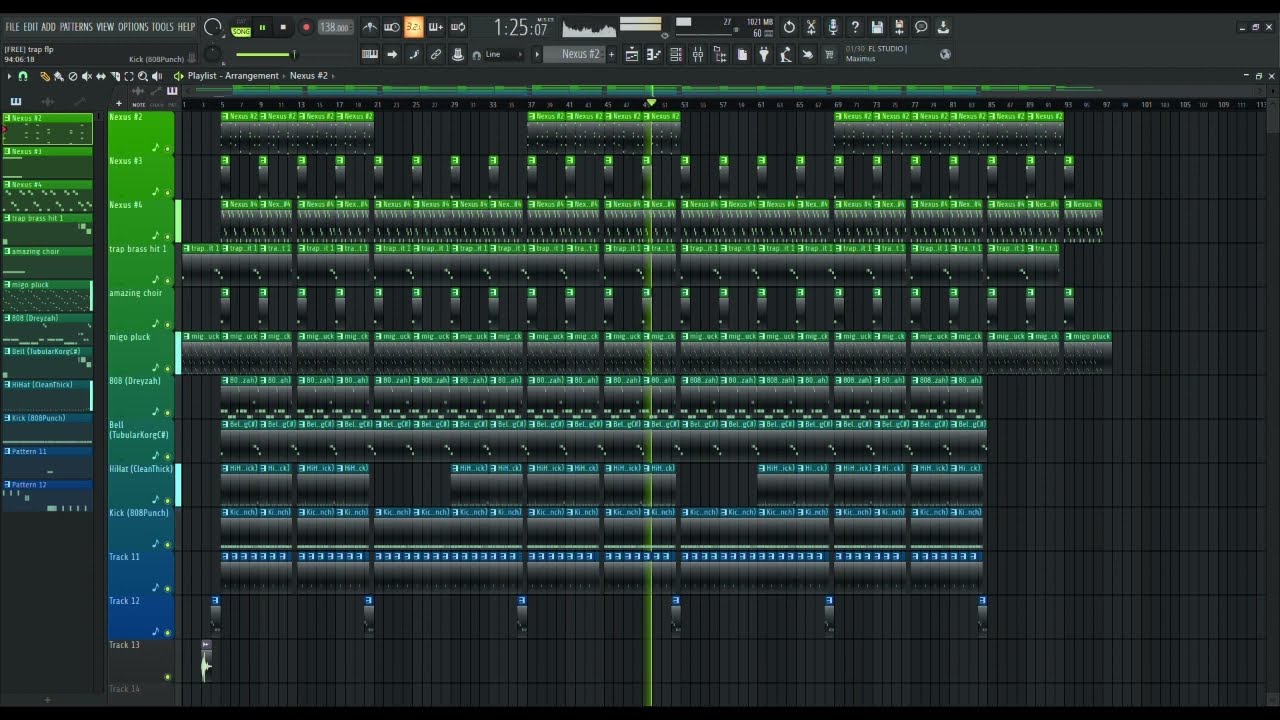Toggle SONG/PAT playback mode button
Image resolution: width=1280 pixels, height=720 pixels.
click(x=241, y=28)
